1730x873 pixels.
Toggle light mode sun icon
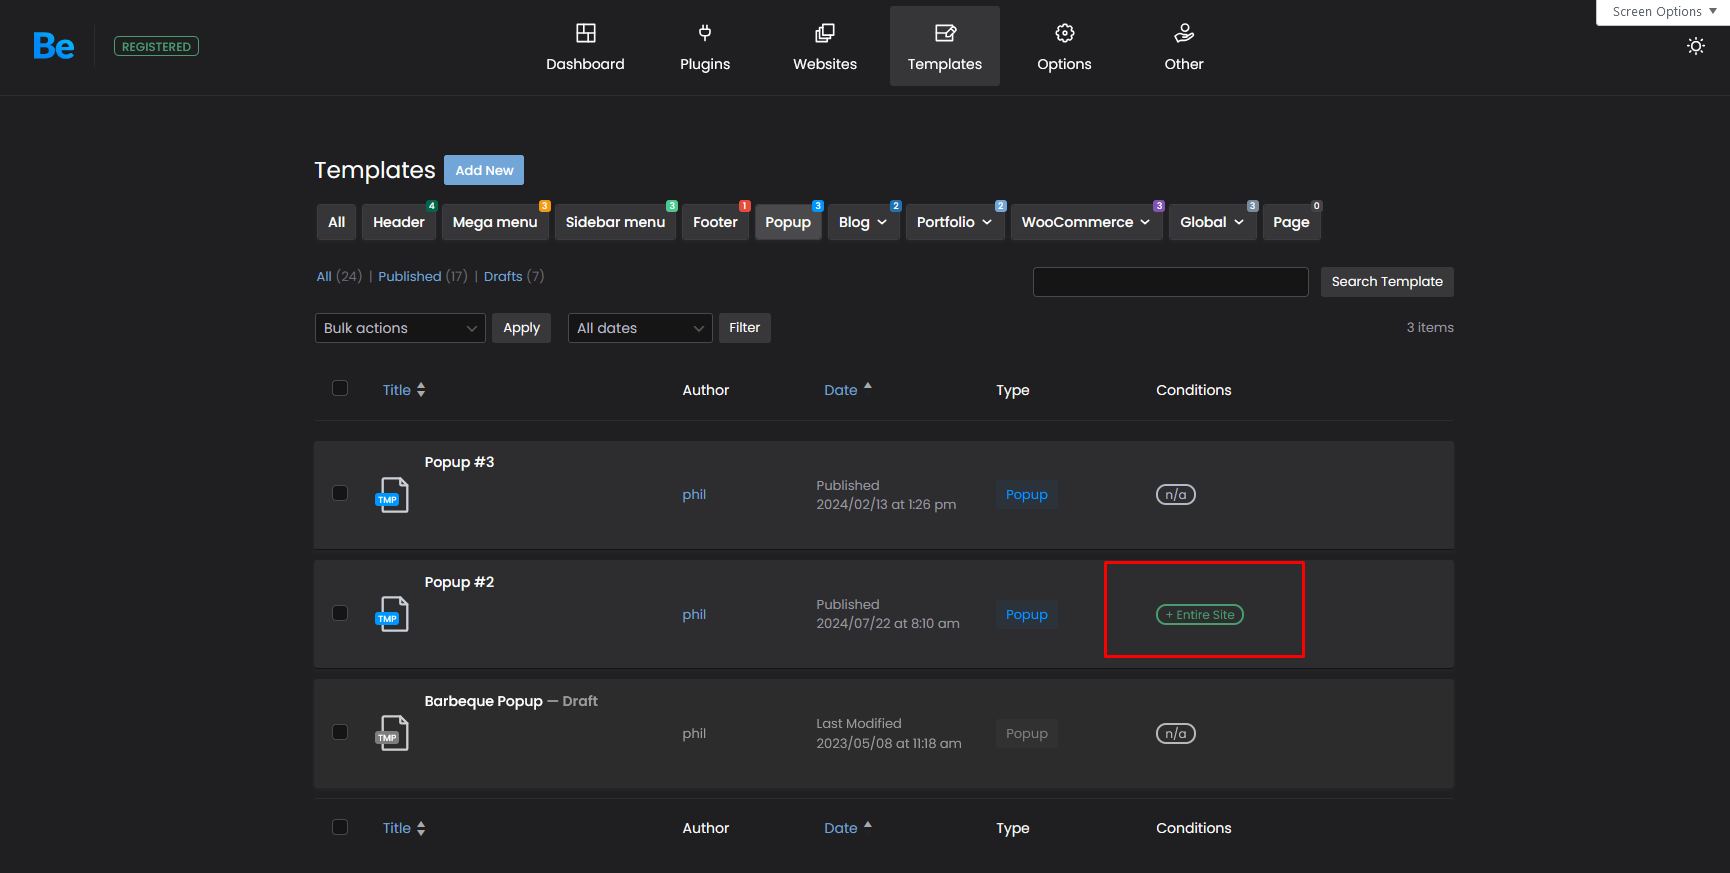[x=1696, y=46]
